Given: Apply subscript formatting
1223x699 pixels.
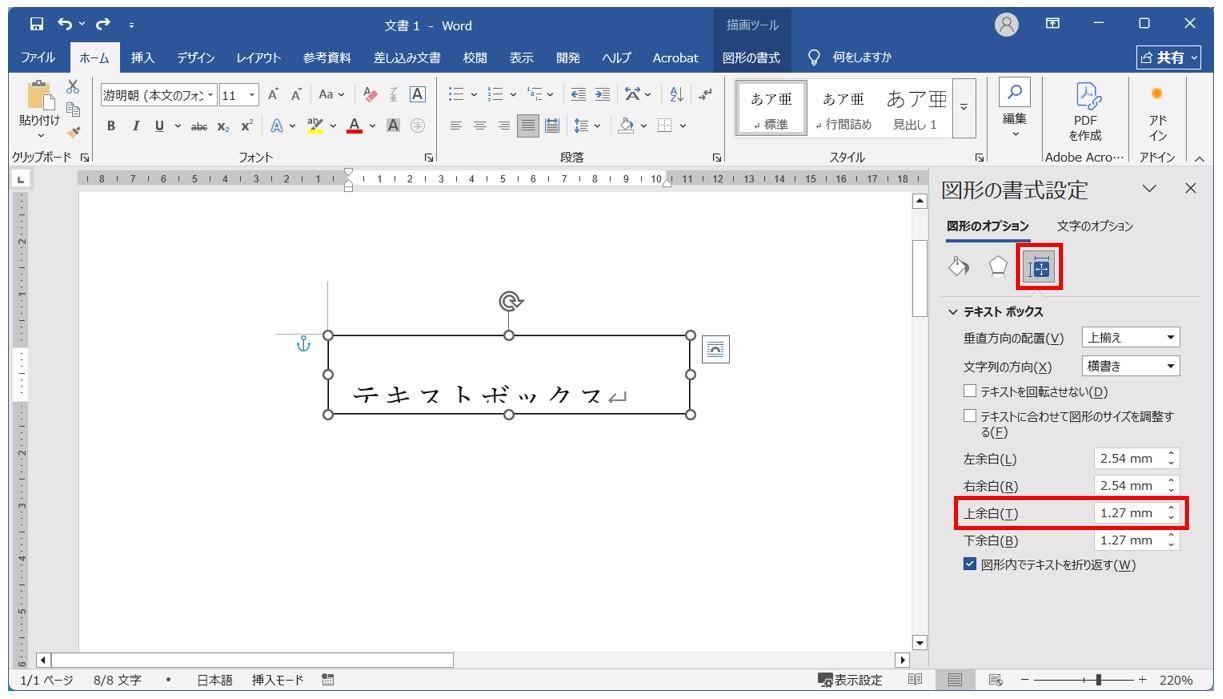Looking at the screenshot, I should click(x=223, y=126).
